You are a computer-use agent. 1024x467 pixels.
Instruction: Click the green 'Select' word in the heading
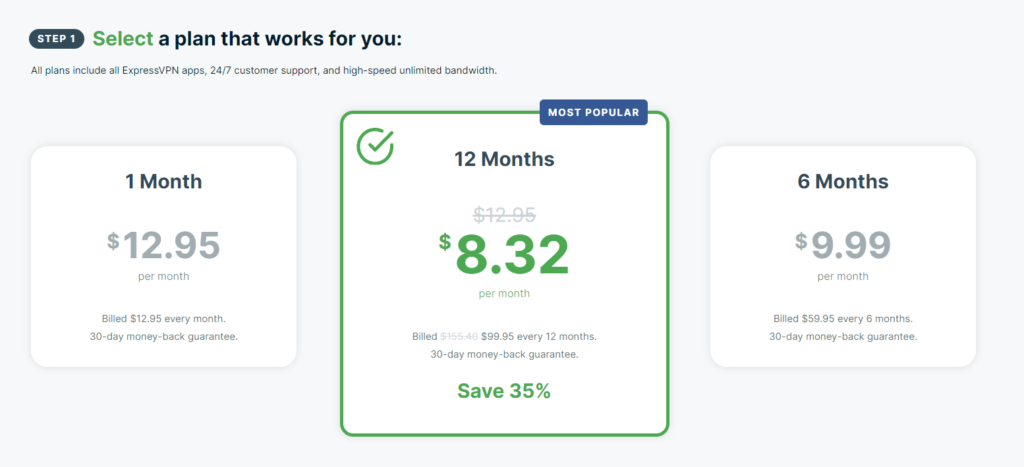[x=122, y=39]
